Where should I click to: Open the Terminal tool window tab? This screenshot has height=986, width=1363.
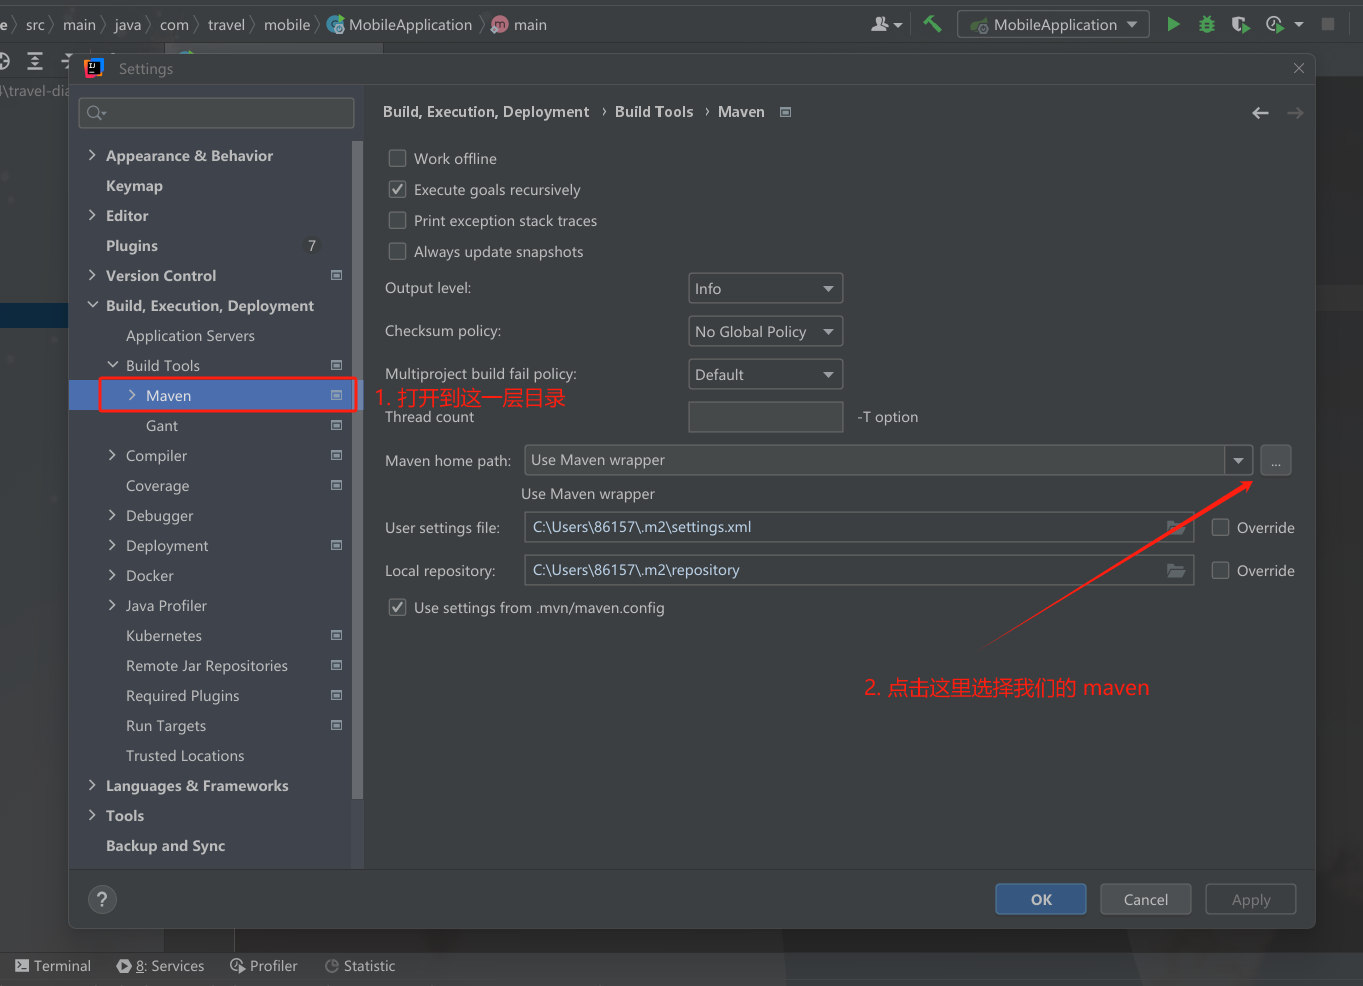tap(53, 966)
